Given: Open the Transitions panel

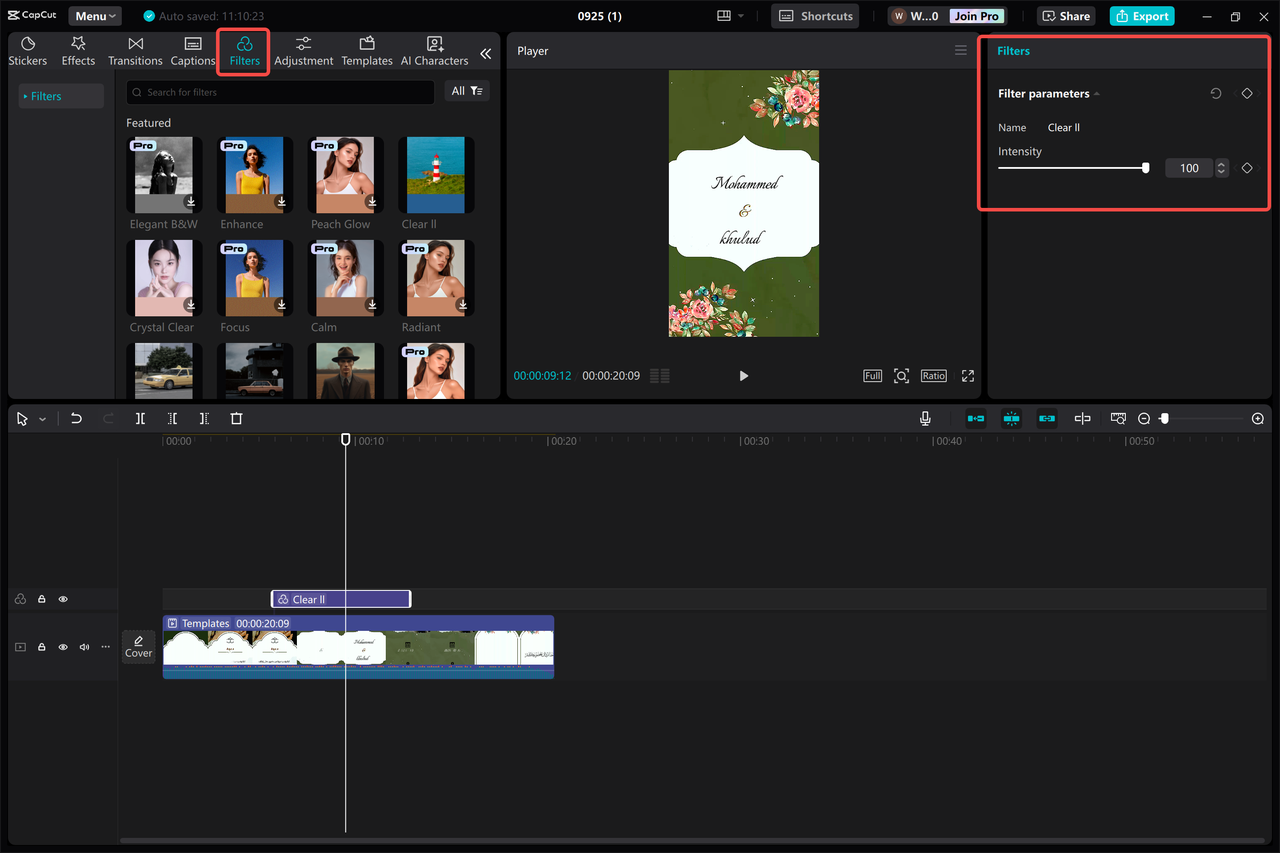Looking at the screenshot, I should (x=134, y=50).
